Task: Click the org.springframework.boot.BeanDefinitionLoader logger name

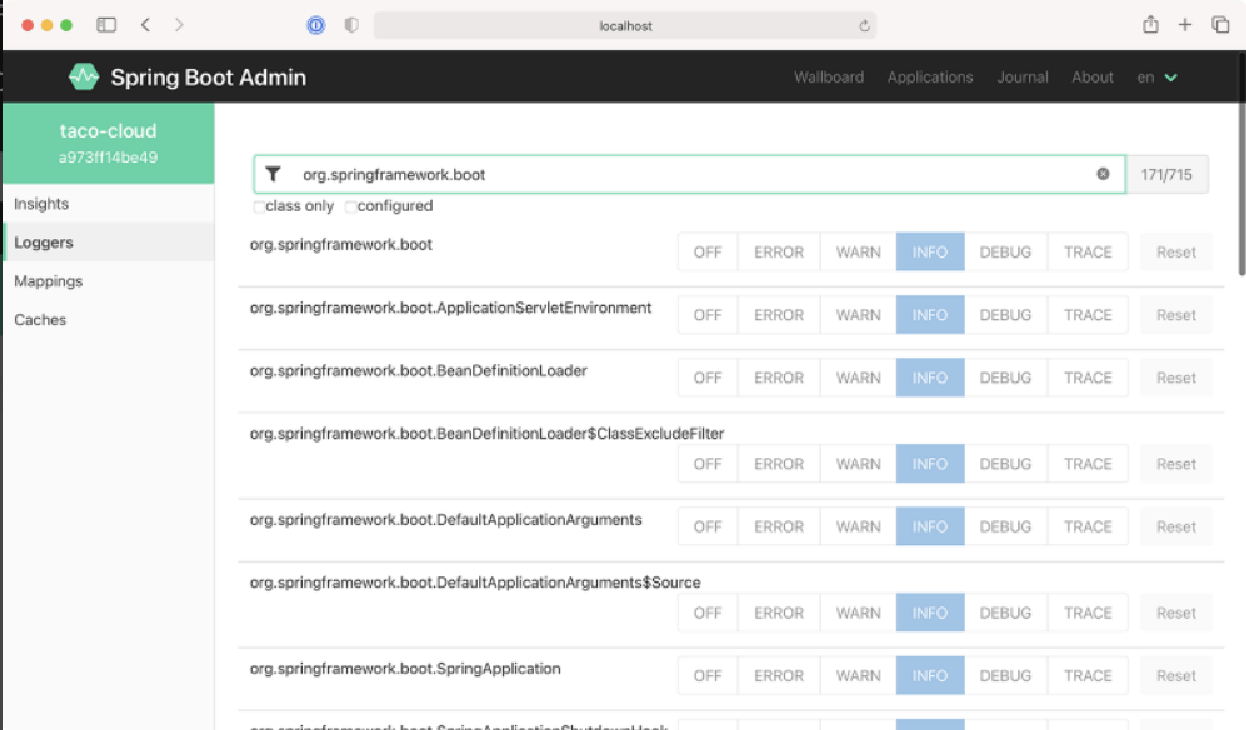Action: coord(418,371)
